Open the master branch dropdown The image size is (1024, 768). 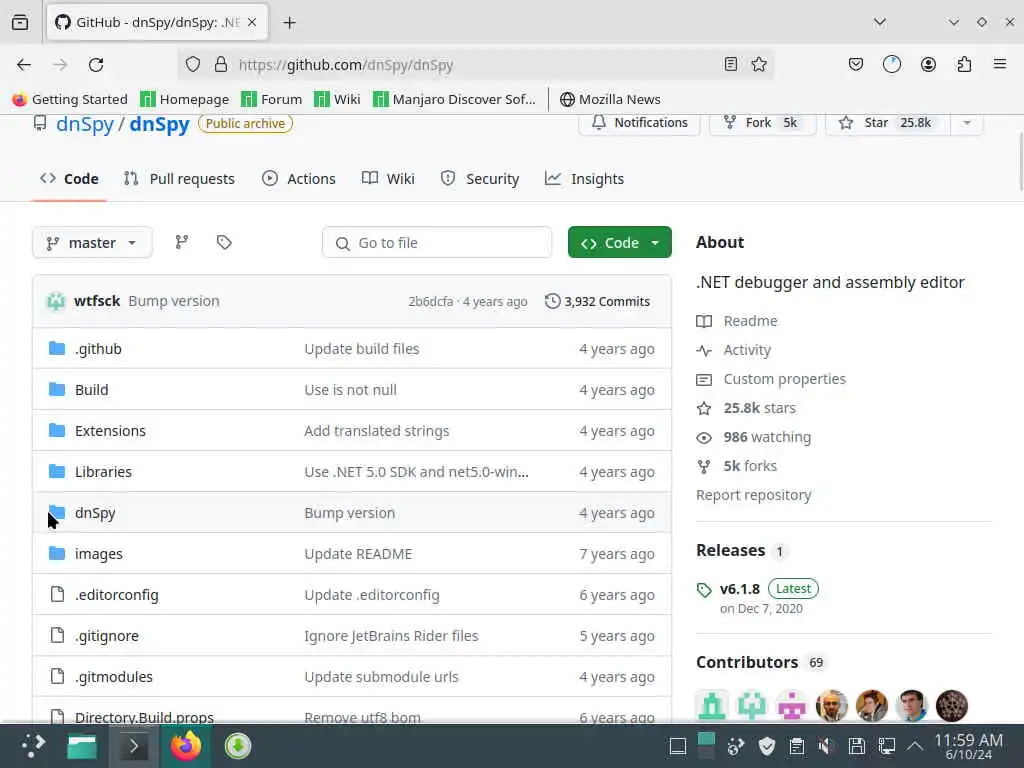click(92, 243)
